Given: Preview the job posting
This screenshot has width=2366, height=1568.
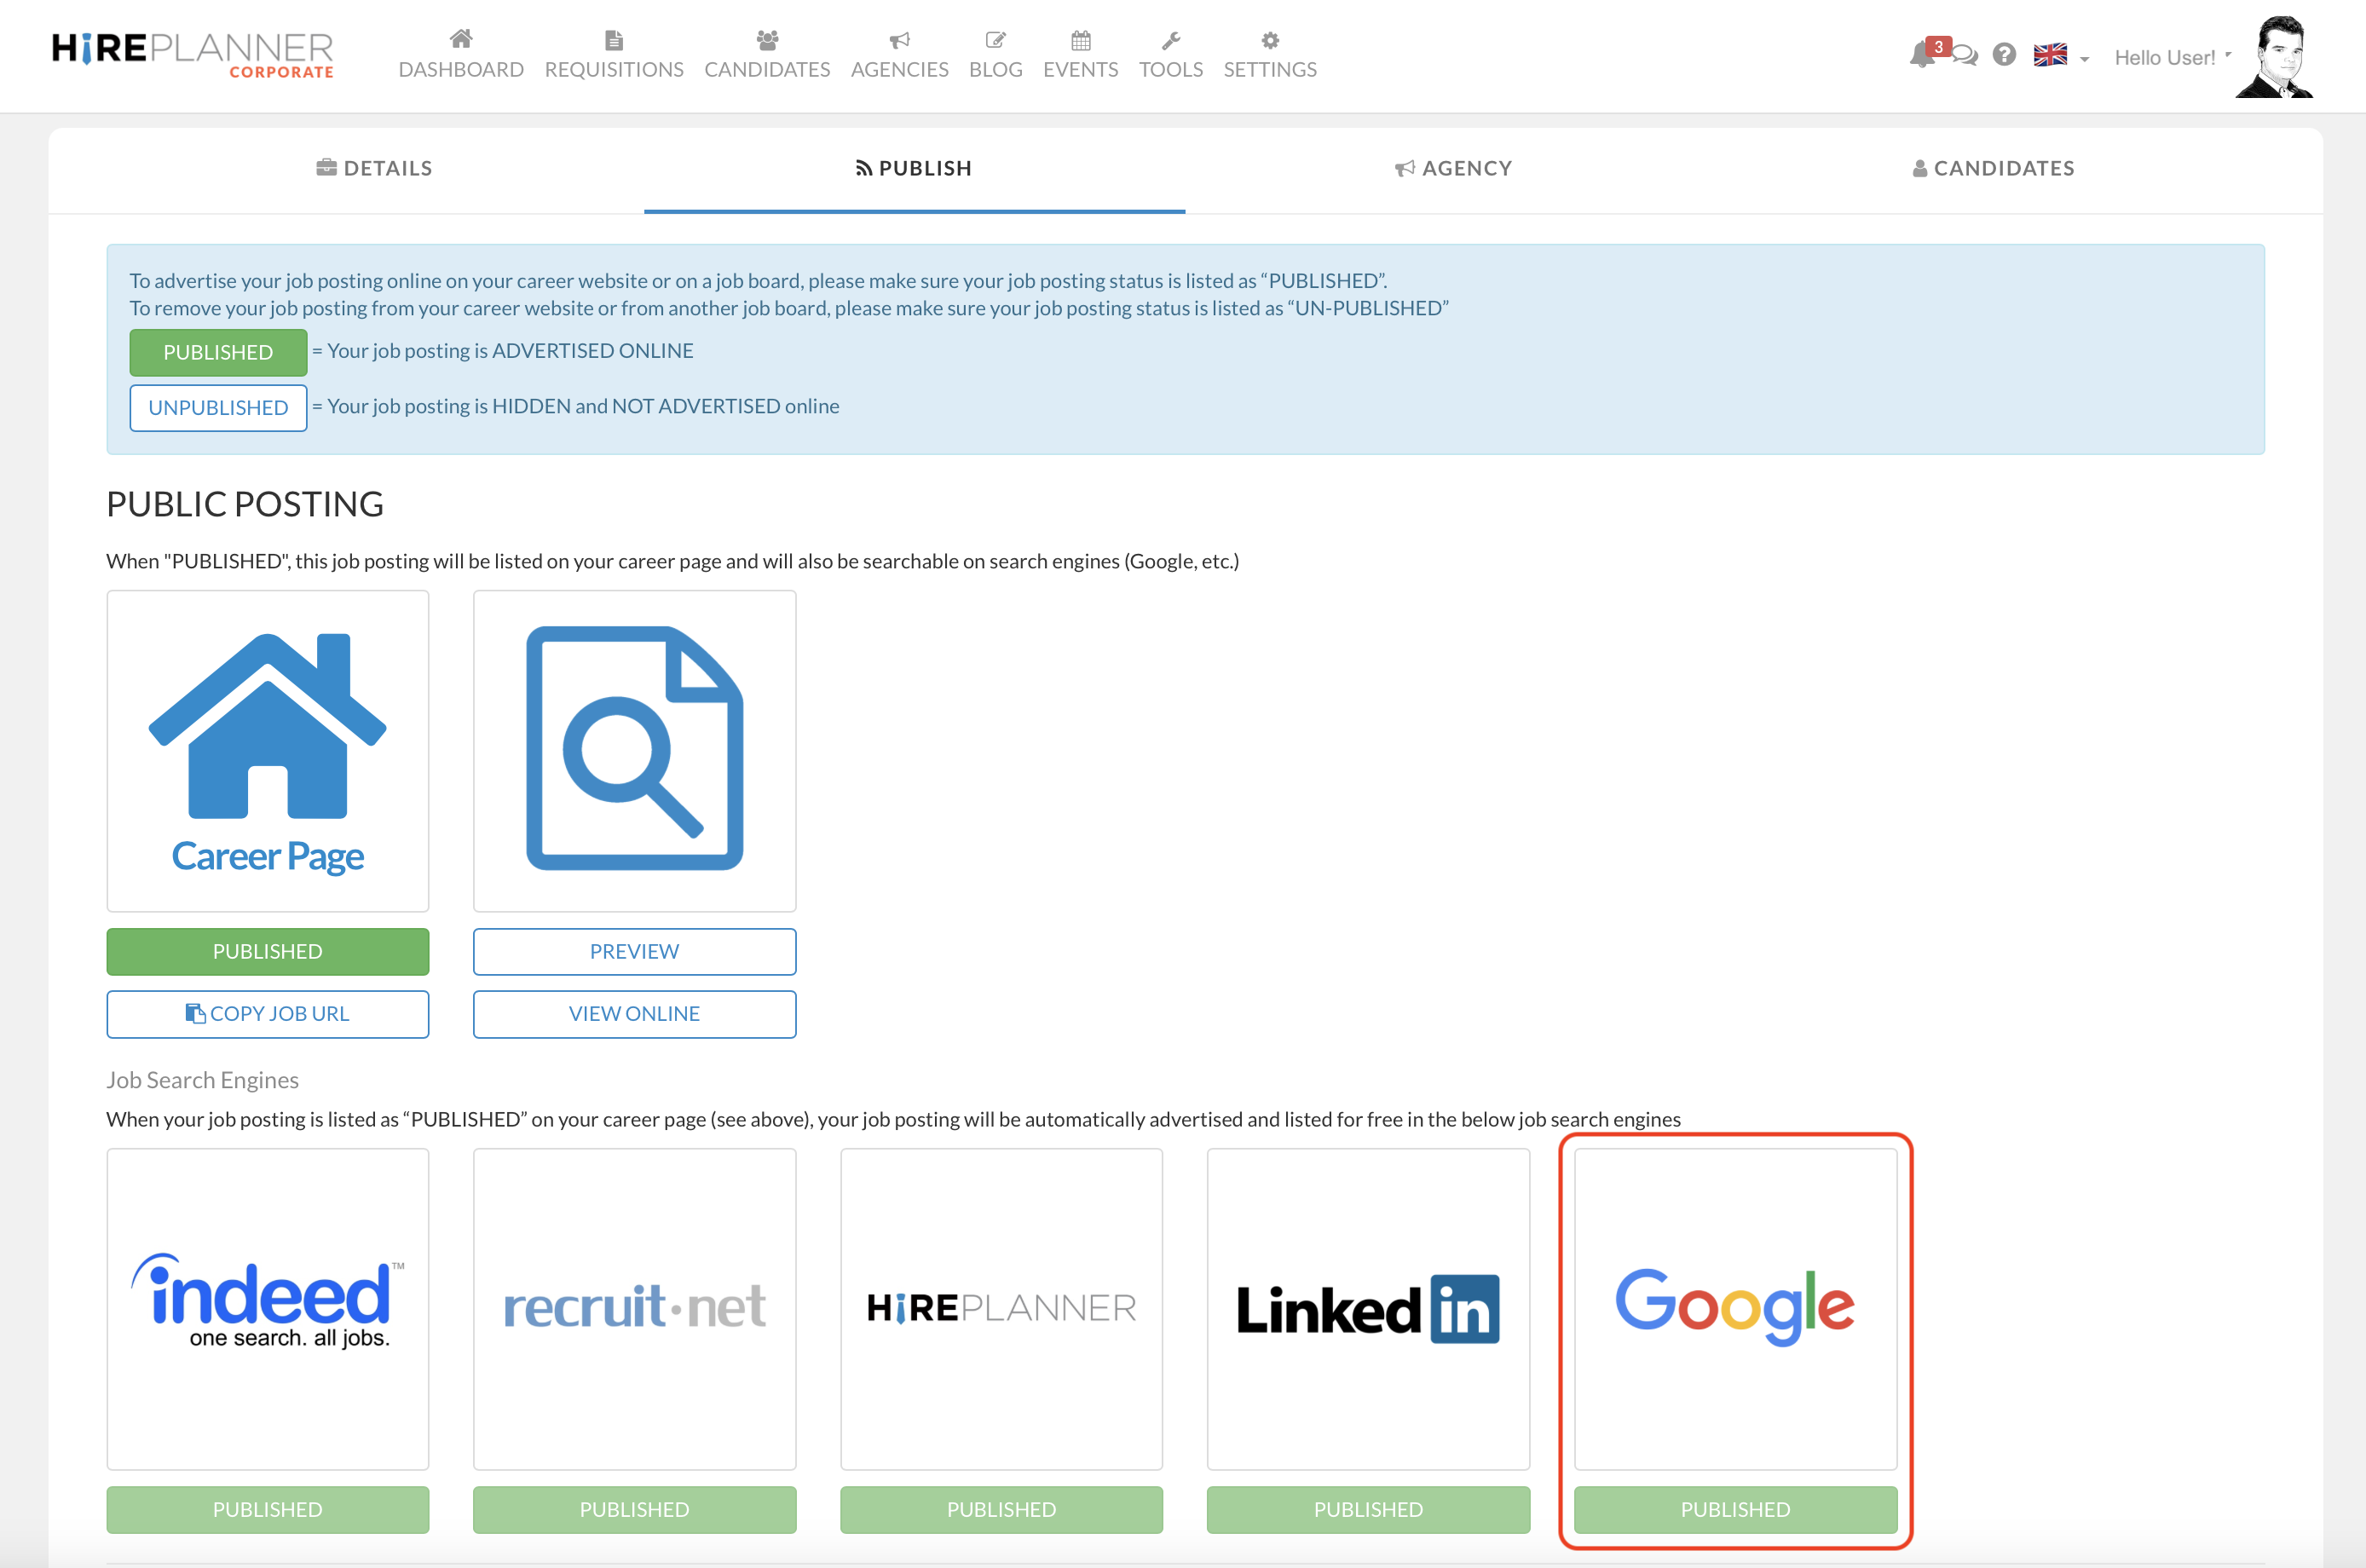Looking at the screenshot, I should click(634, 951).
